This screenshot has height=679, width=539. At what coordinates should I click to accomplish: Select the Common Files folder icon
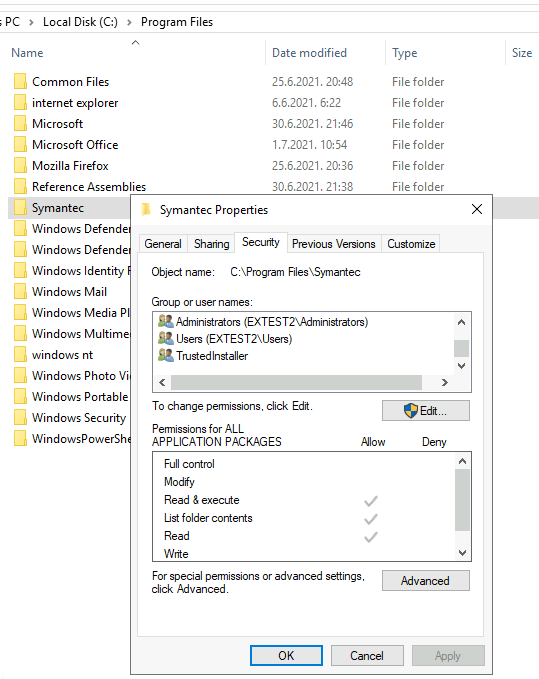20,81
